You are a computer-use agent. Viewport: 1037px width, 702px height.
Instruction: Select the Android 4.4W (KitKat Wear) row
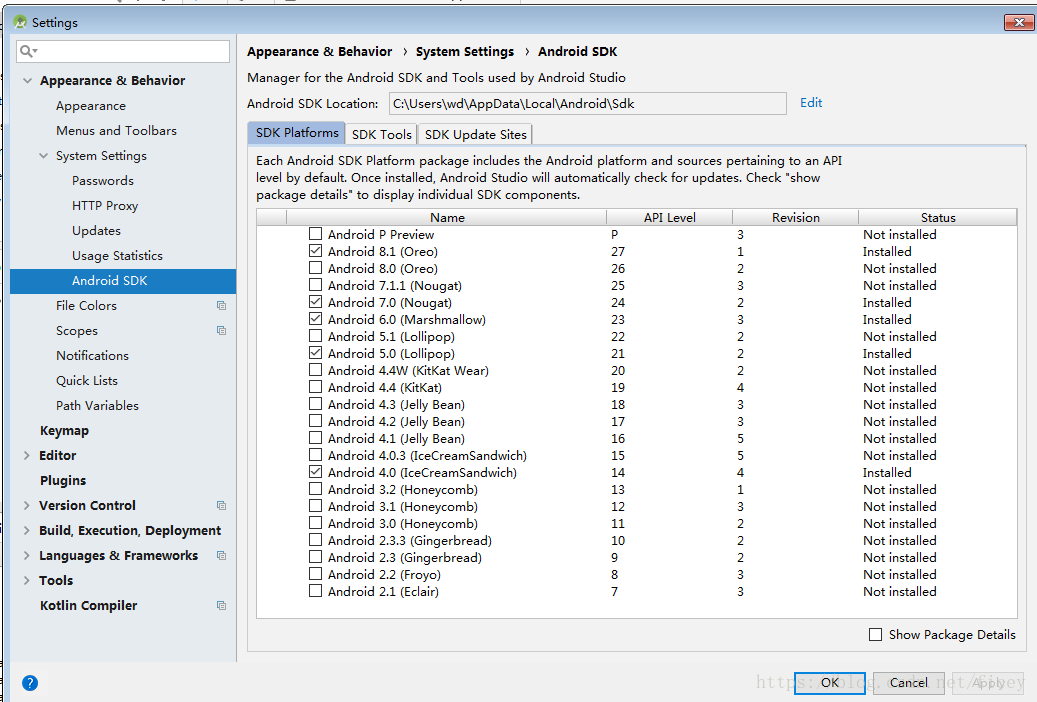coord(636,371)
